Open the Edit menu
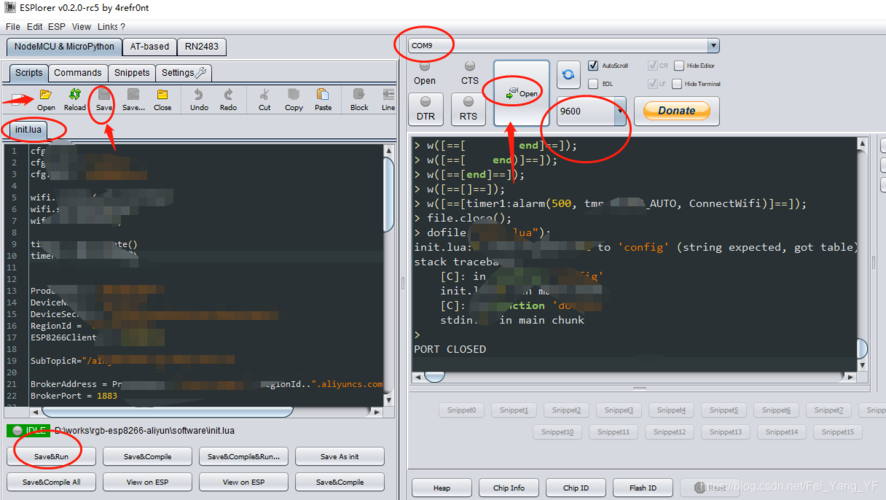Viewport: 886px width, 500px height. 34,27
